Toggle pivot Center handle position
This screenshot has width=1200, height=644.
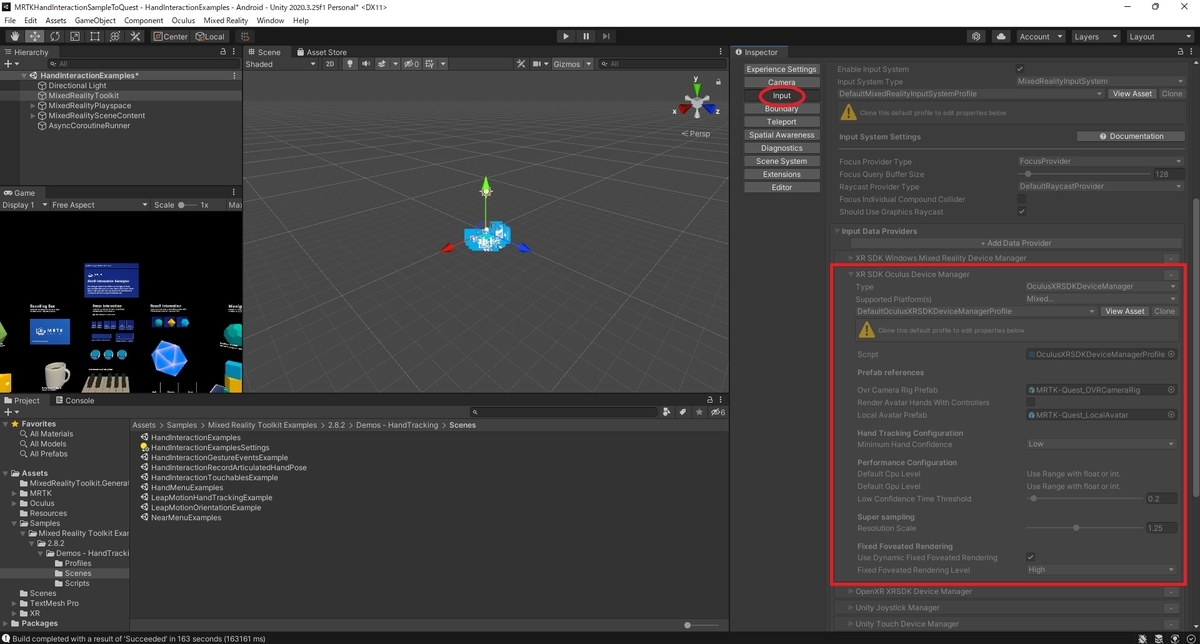[x=170, y=36]
